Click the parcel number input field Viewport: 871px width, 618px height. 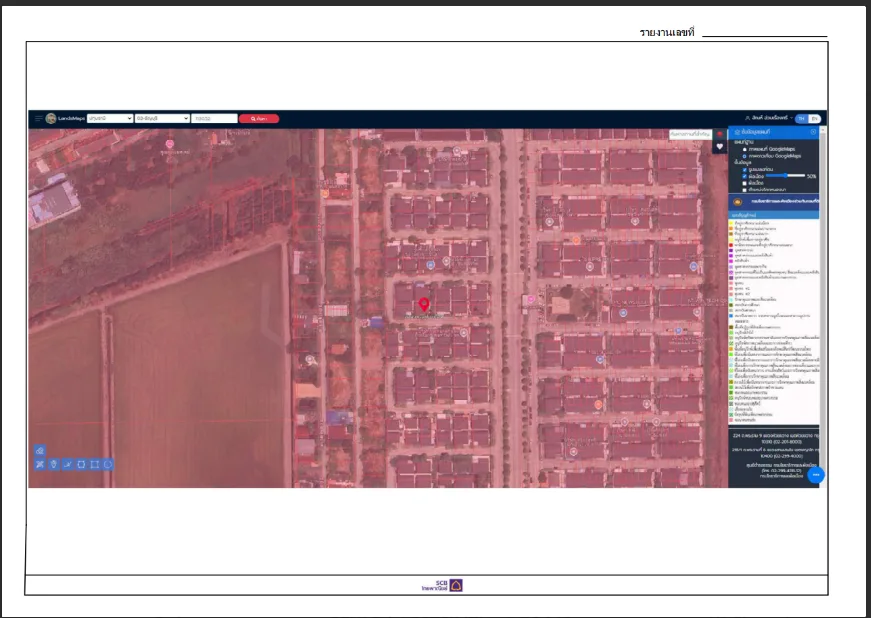(214, 118)
